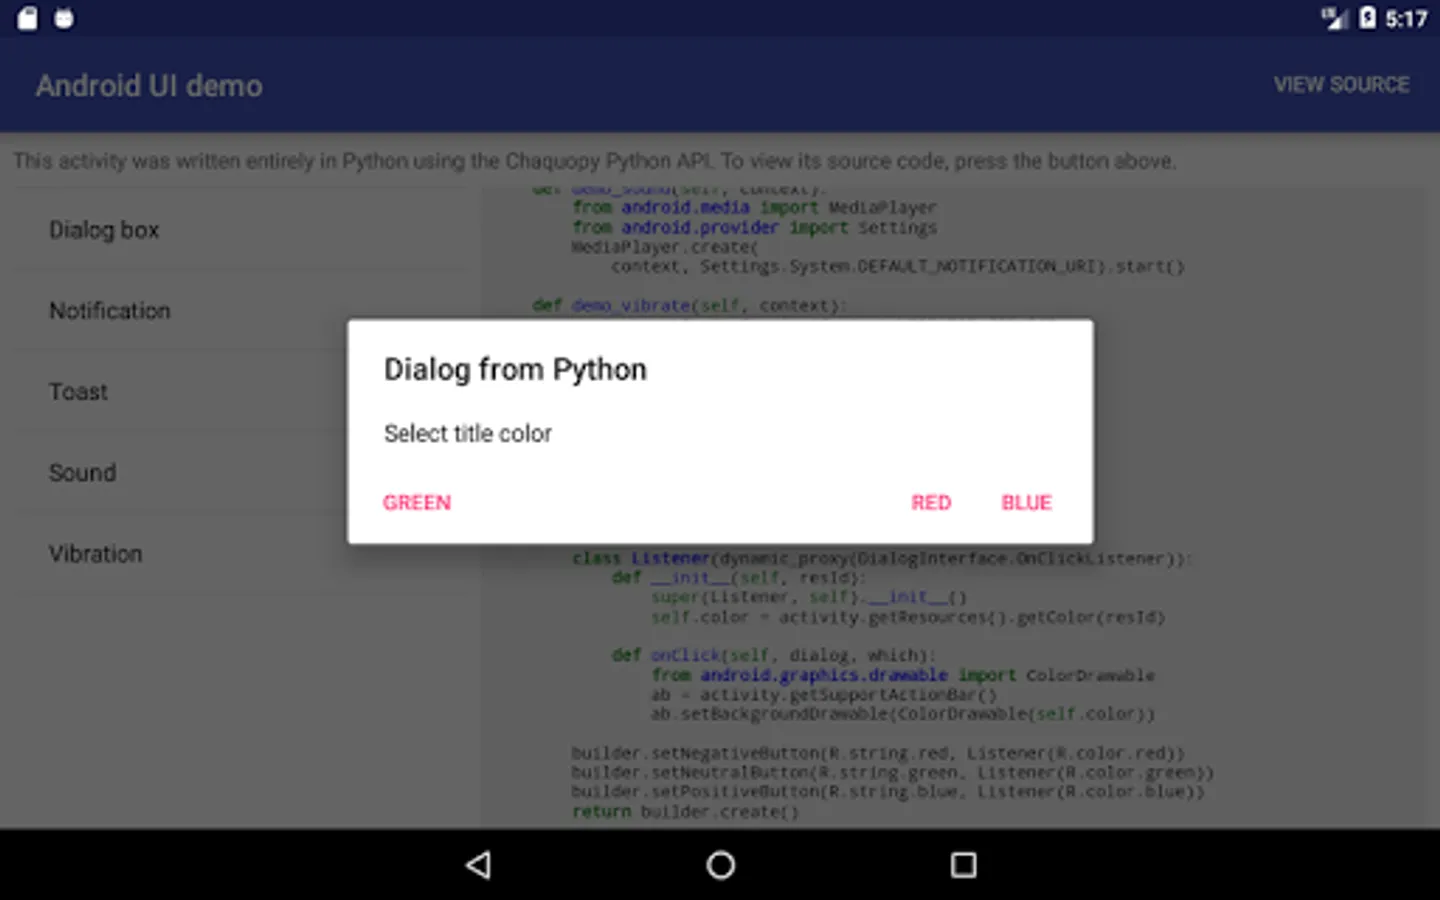Click the 'def demo_vibrate(self, context):' code line
Image resolution: width=1440 pixels, height=900 pixels.
click(x=690, y=305)
